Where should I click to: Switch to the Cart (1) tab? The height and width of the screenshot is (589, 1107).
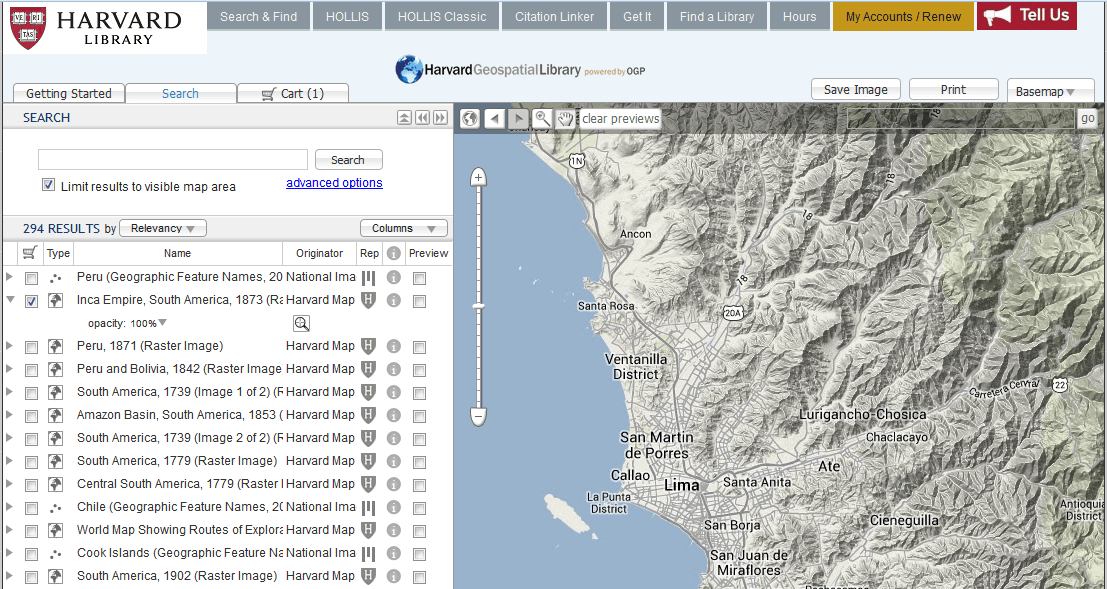(x=292, y=91)
